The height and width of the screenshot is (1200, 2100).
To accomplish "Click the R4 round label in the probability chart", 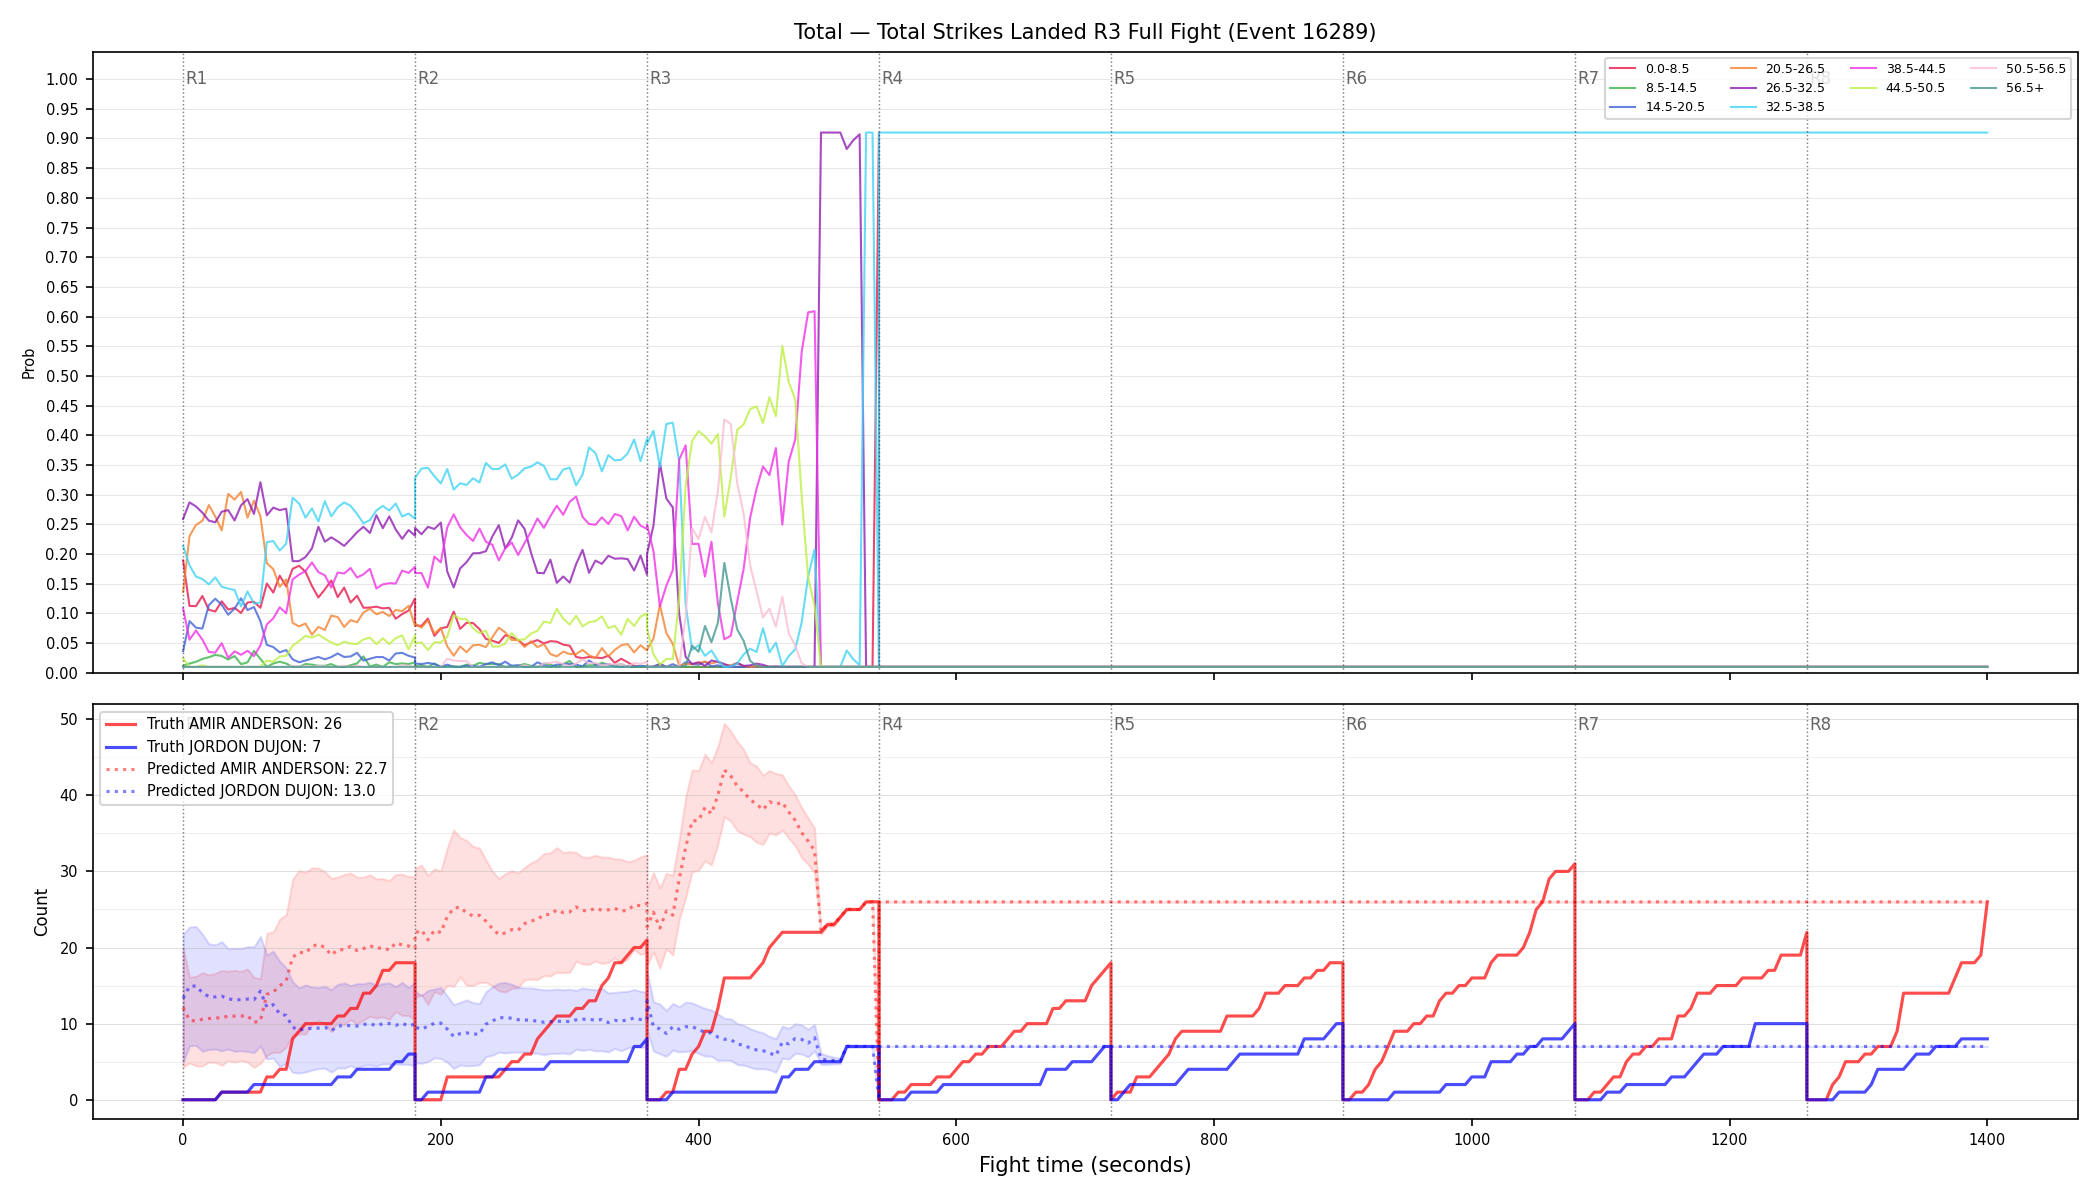I will (892, 78).
